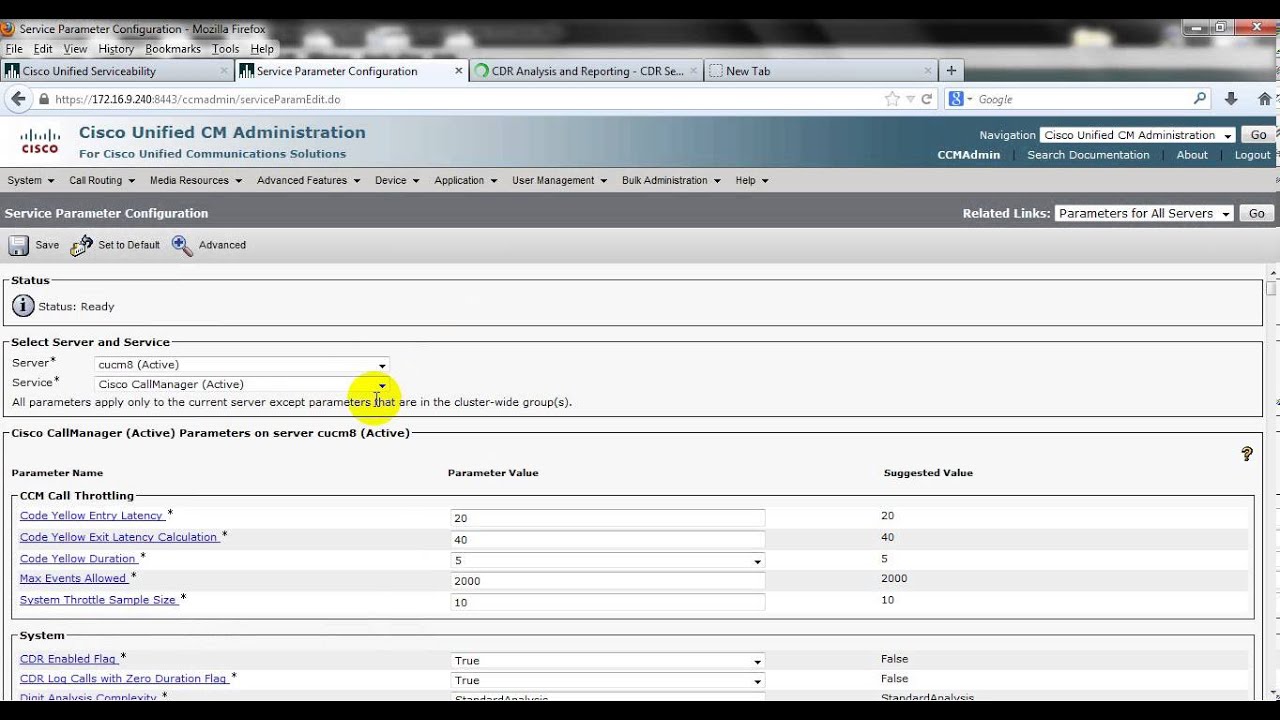Open CDR Log Calls Zero Duration dropdown

click(x=607, y=681)
